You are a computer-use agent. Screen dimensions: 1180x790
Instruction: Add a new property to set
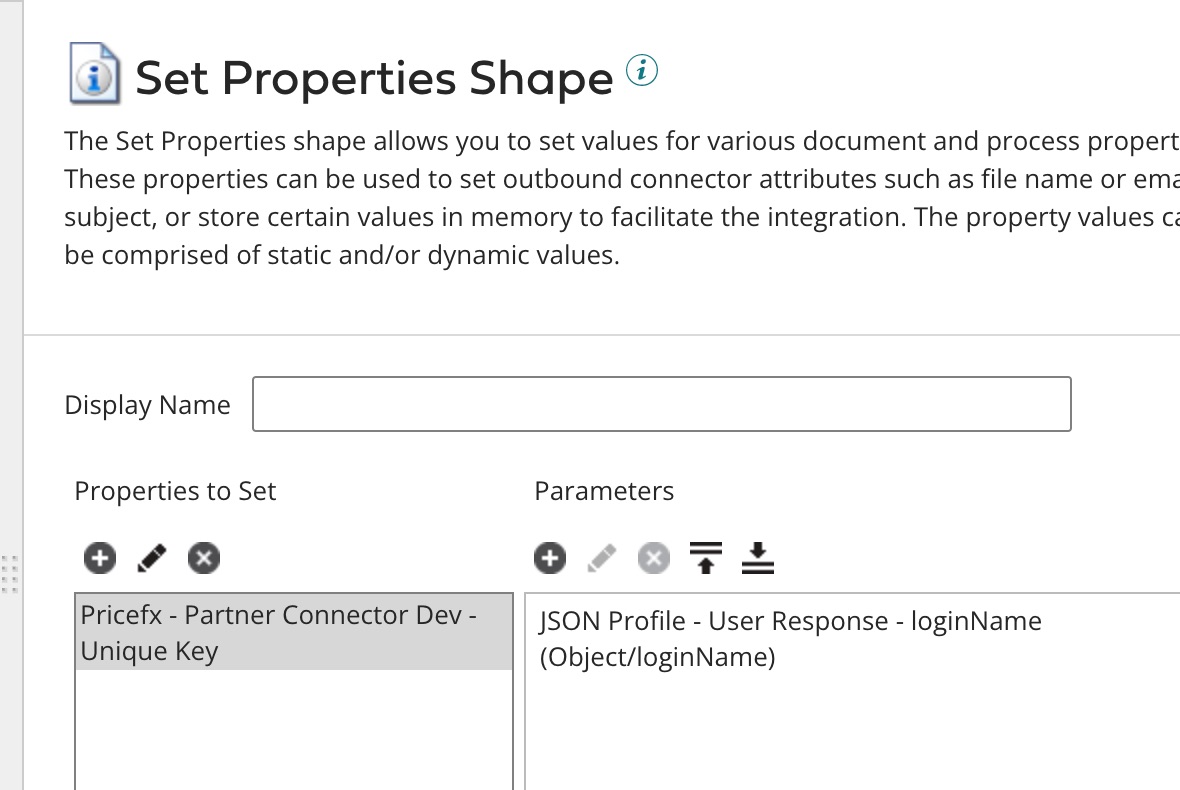99,558
